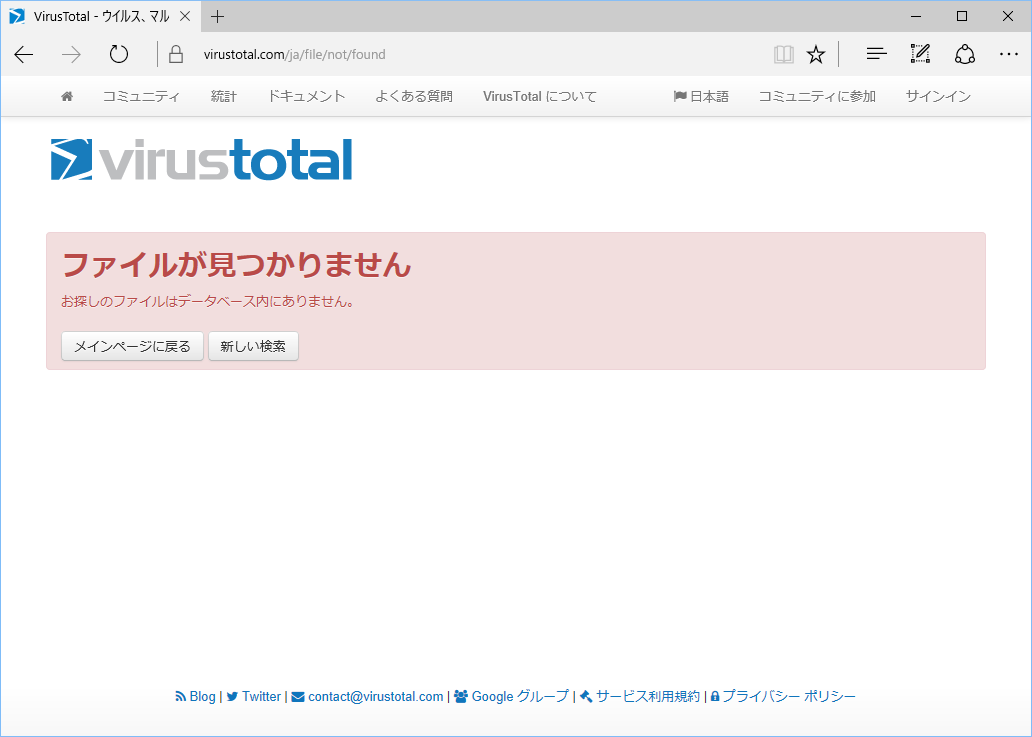Close the browser window
Image resolution: width=1032 pixels, height=737 pixels.
(x=1007, y=16)
